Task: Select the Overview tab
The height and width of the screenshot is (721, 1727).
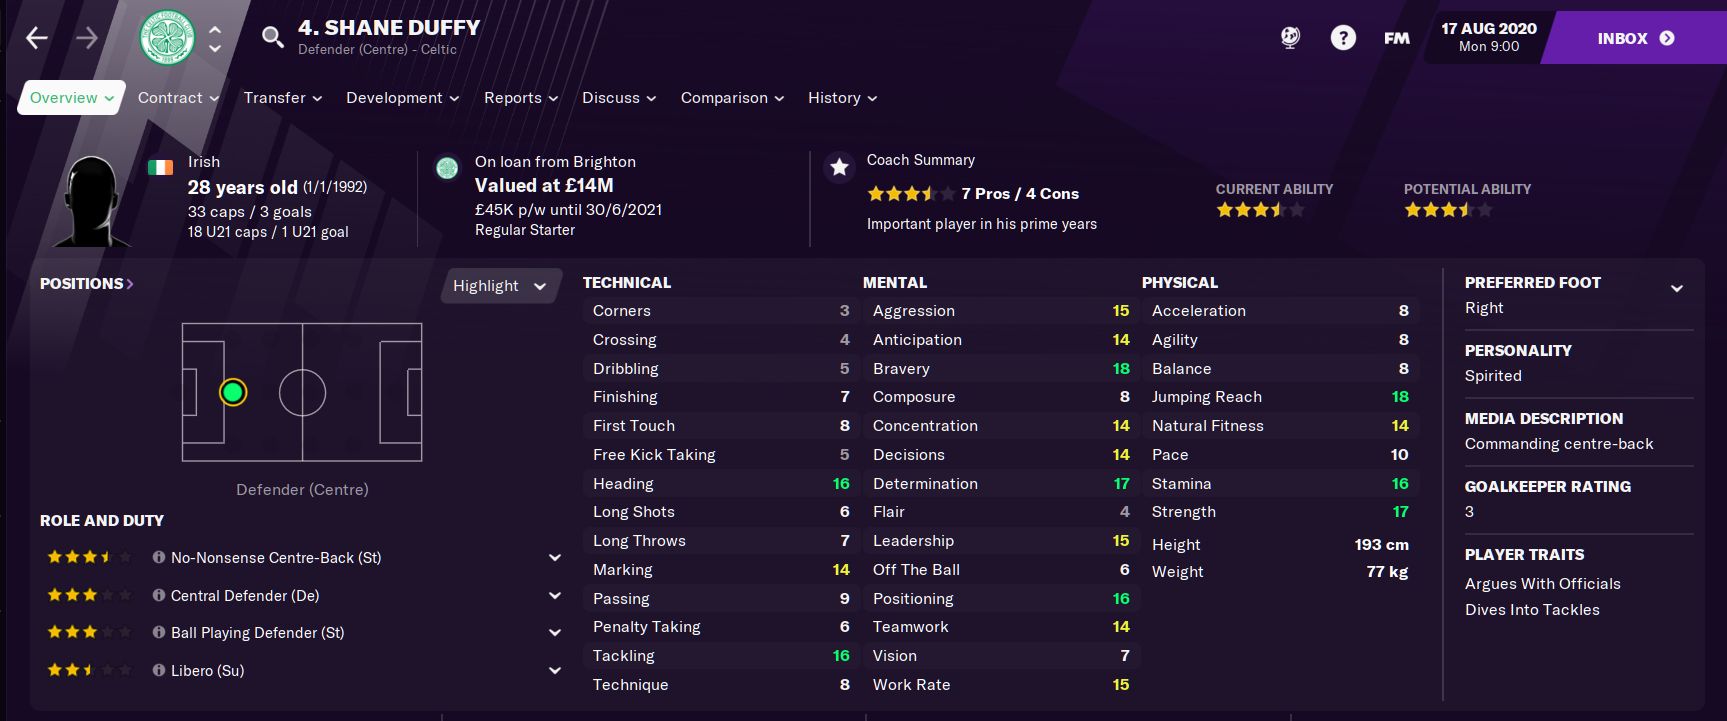Action: 71,98
